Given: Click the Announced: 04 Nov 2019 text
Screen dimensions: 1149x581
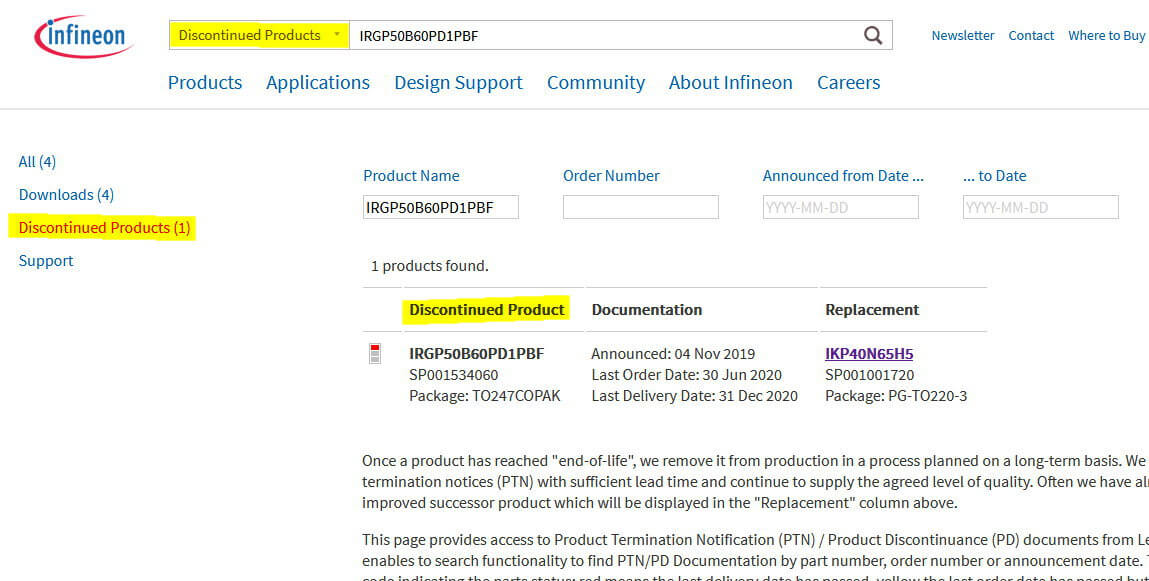Looking at the screenshot, I should point(673,354).
